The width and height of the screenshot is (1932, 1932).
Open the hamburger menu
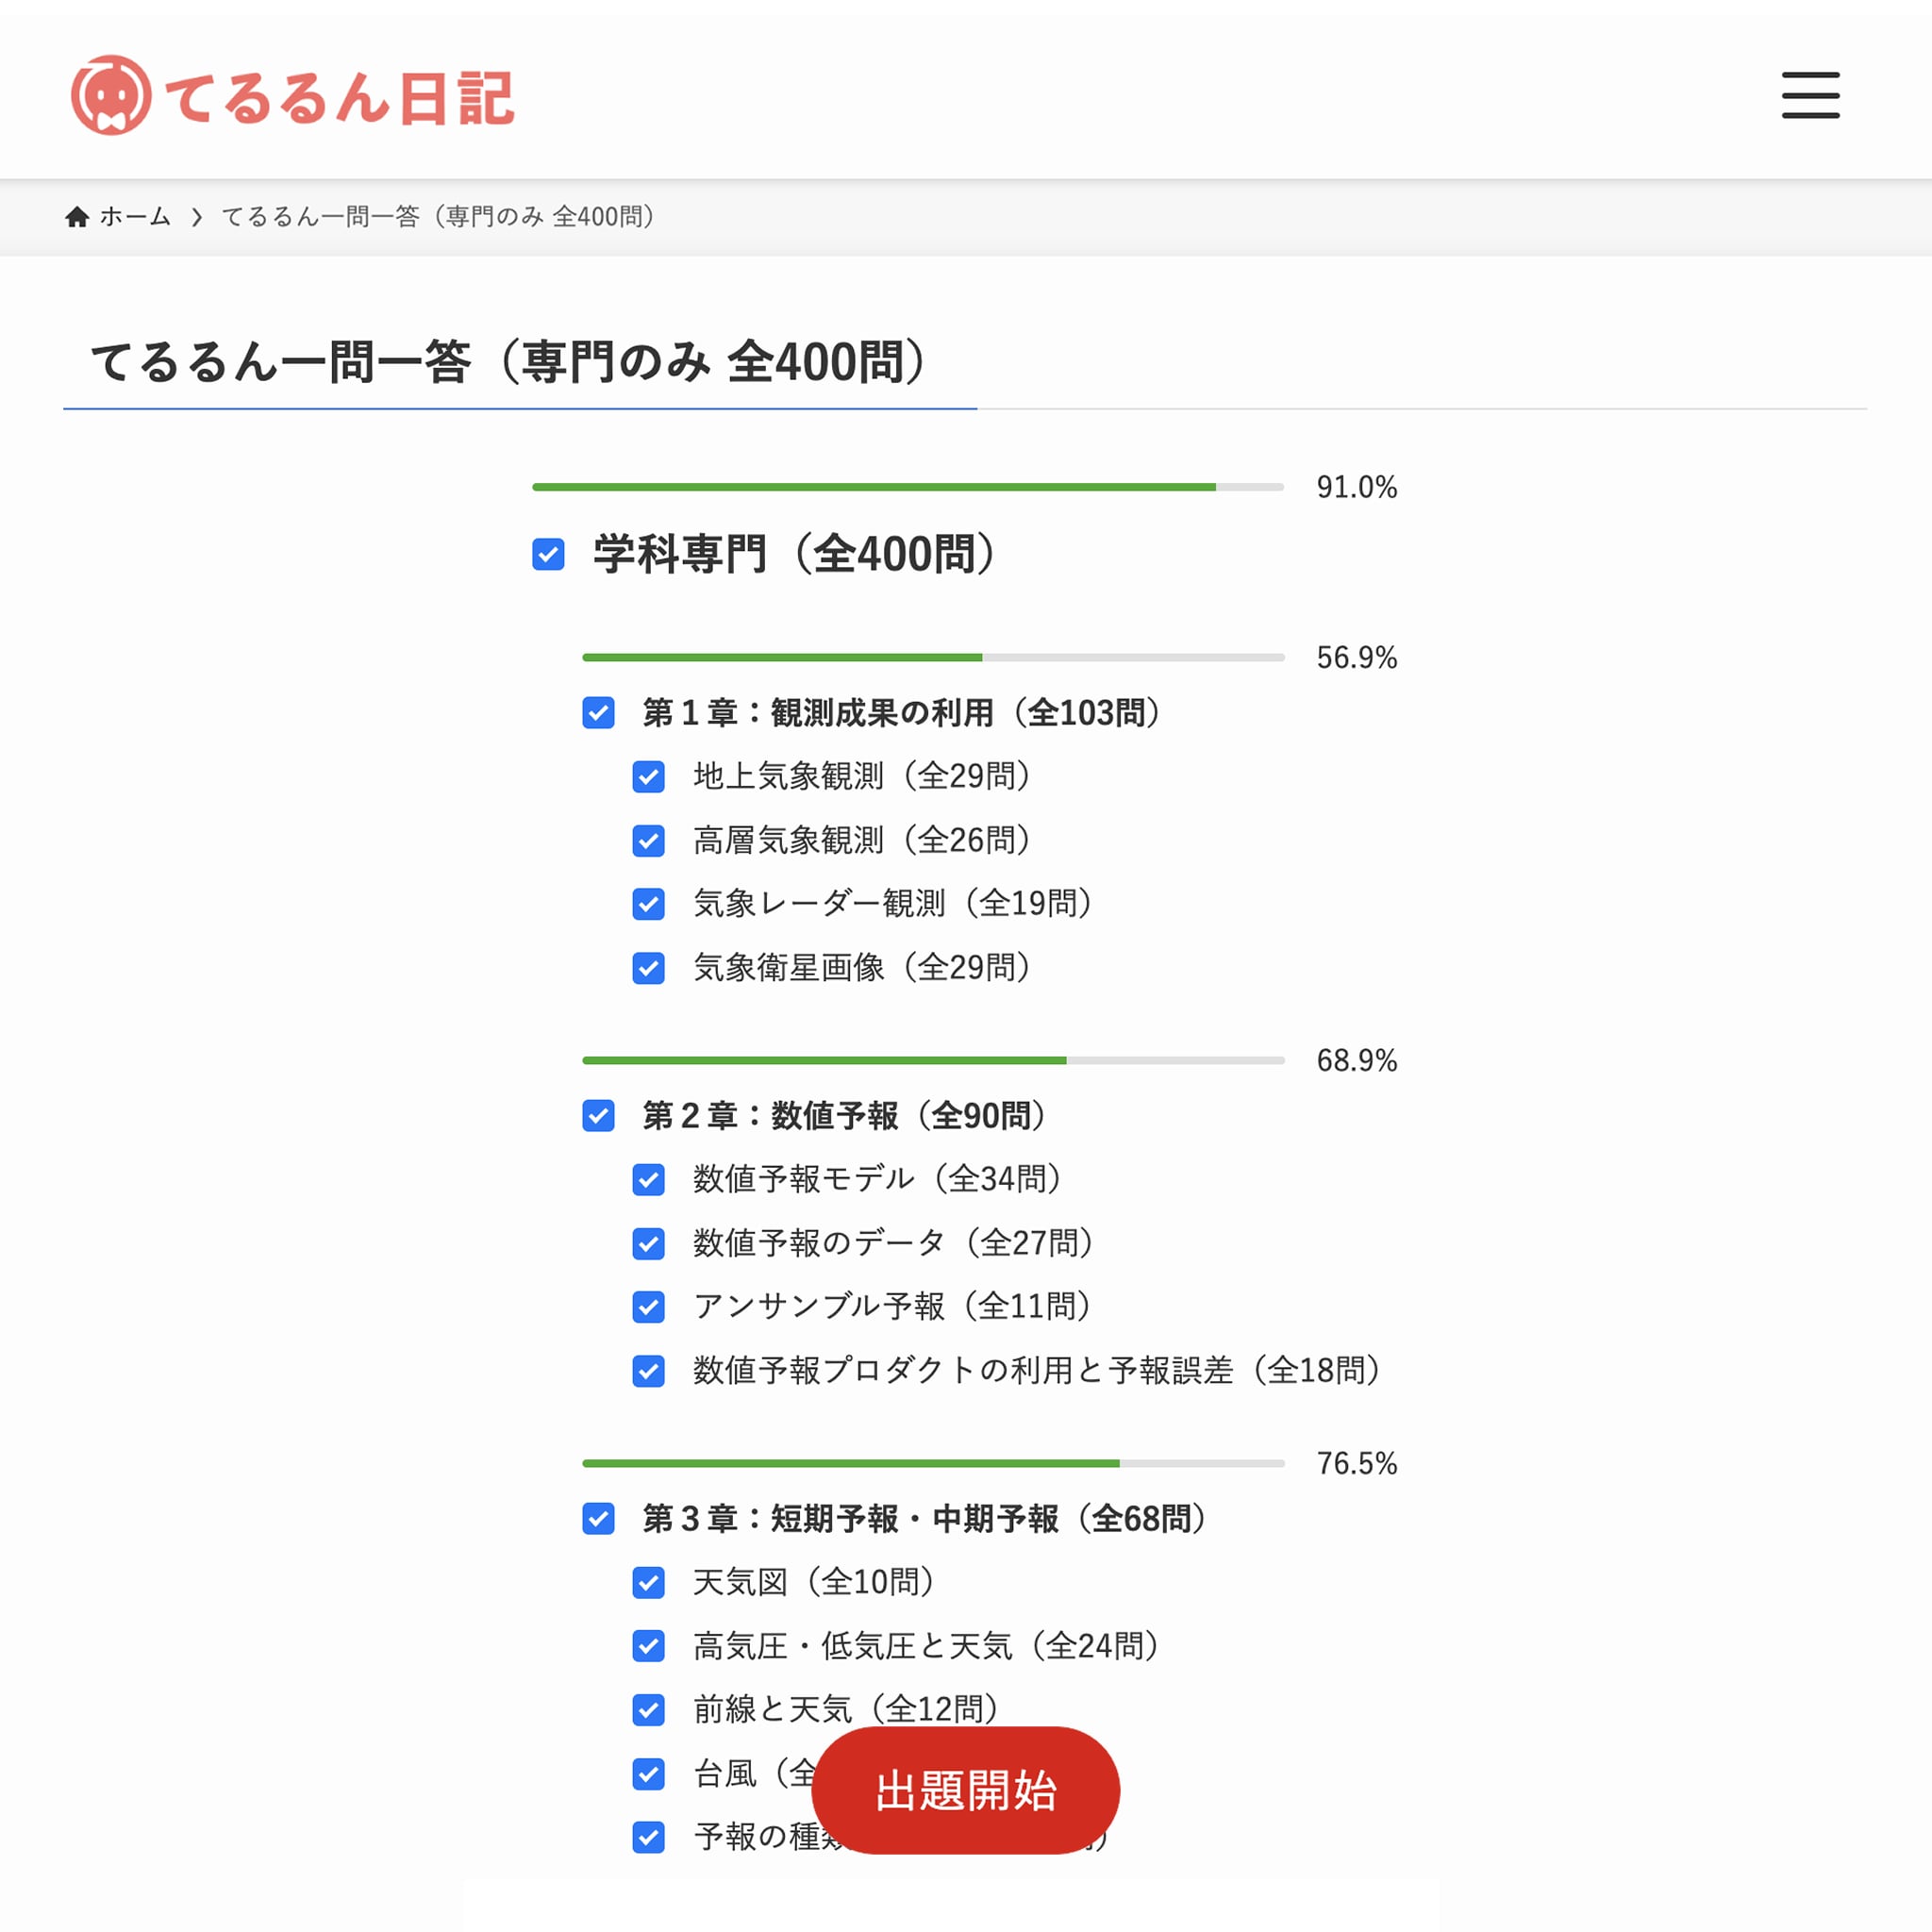pyautogui.click(x=1810, y=95)
